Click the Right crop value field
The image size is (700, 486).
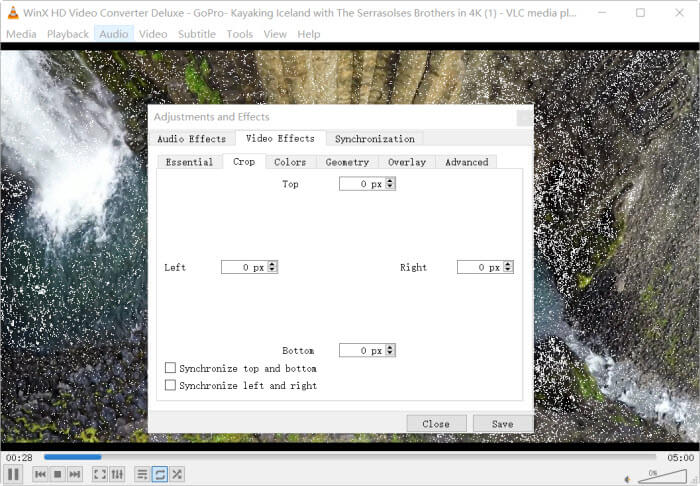pos(480,267)
